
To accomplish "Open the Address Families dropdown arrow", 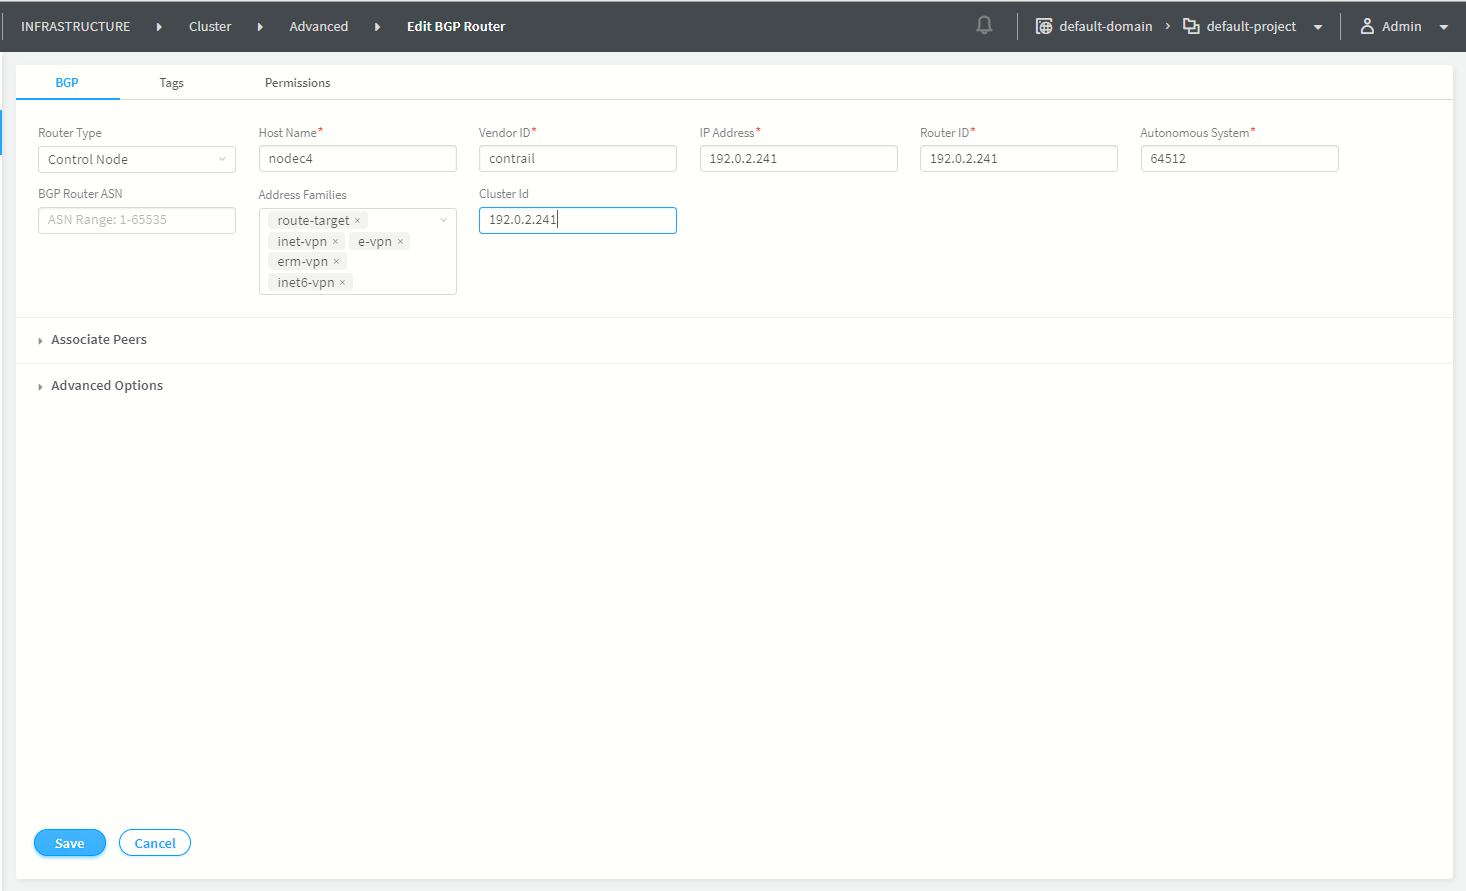I will pos(443,221).
